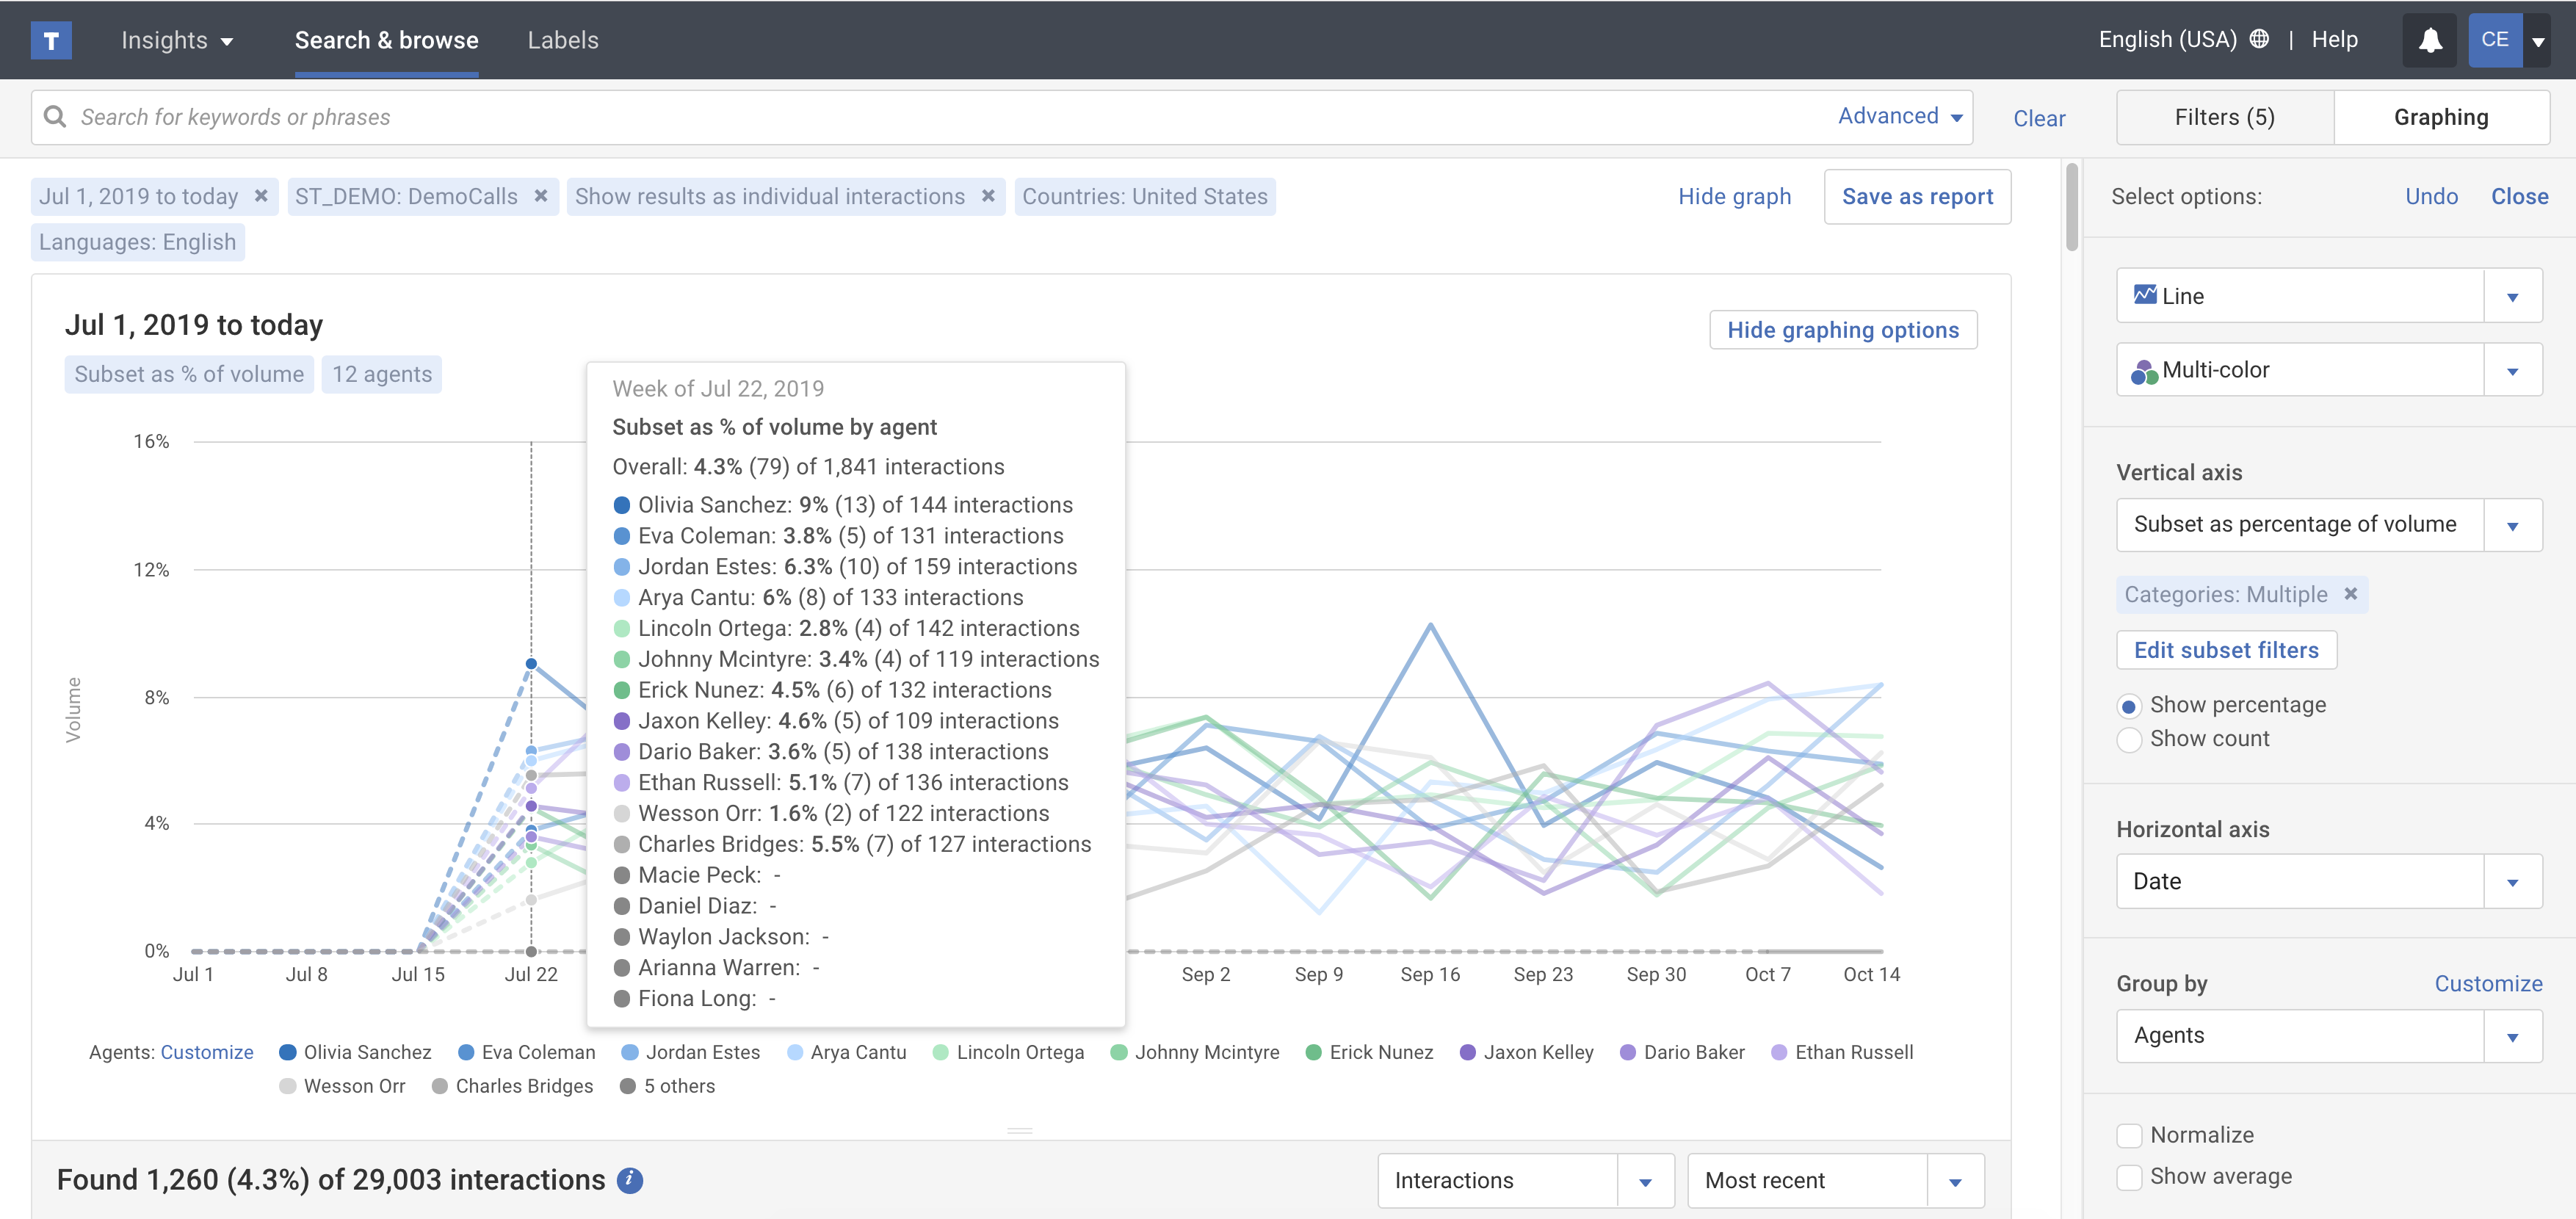Click Olivia Sanchez legend color dot
2576x1219 pixels.
288,1052
